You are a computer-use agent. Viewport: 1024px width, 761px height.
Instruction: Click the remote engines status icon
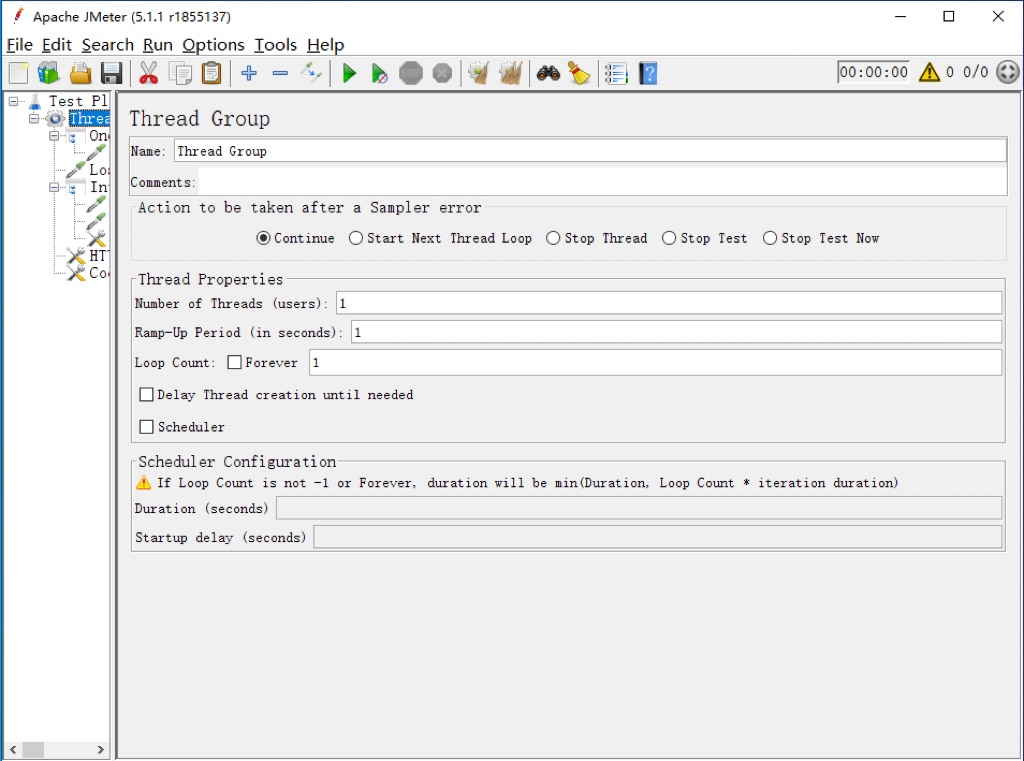(1008, 72)
